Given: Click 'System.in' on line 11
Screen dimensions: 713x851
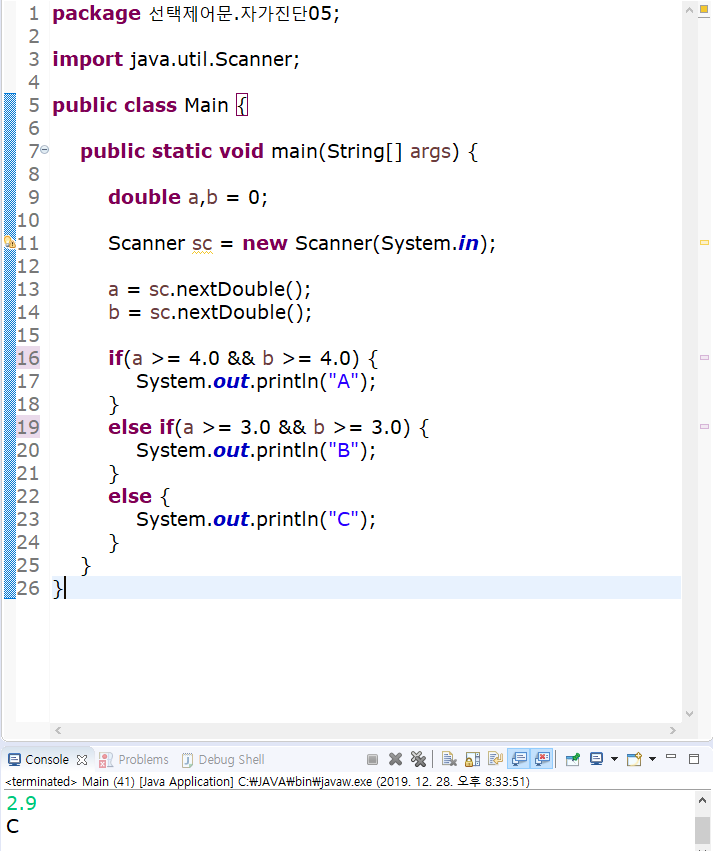Looking at the screenshot, I should [x=430, y=244].
